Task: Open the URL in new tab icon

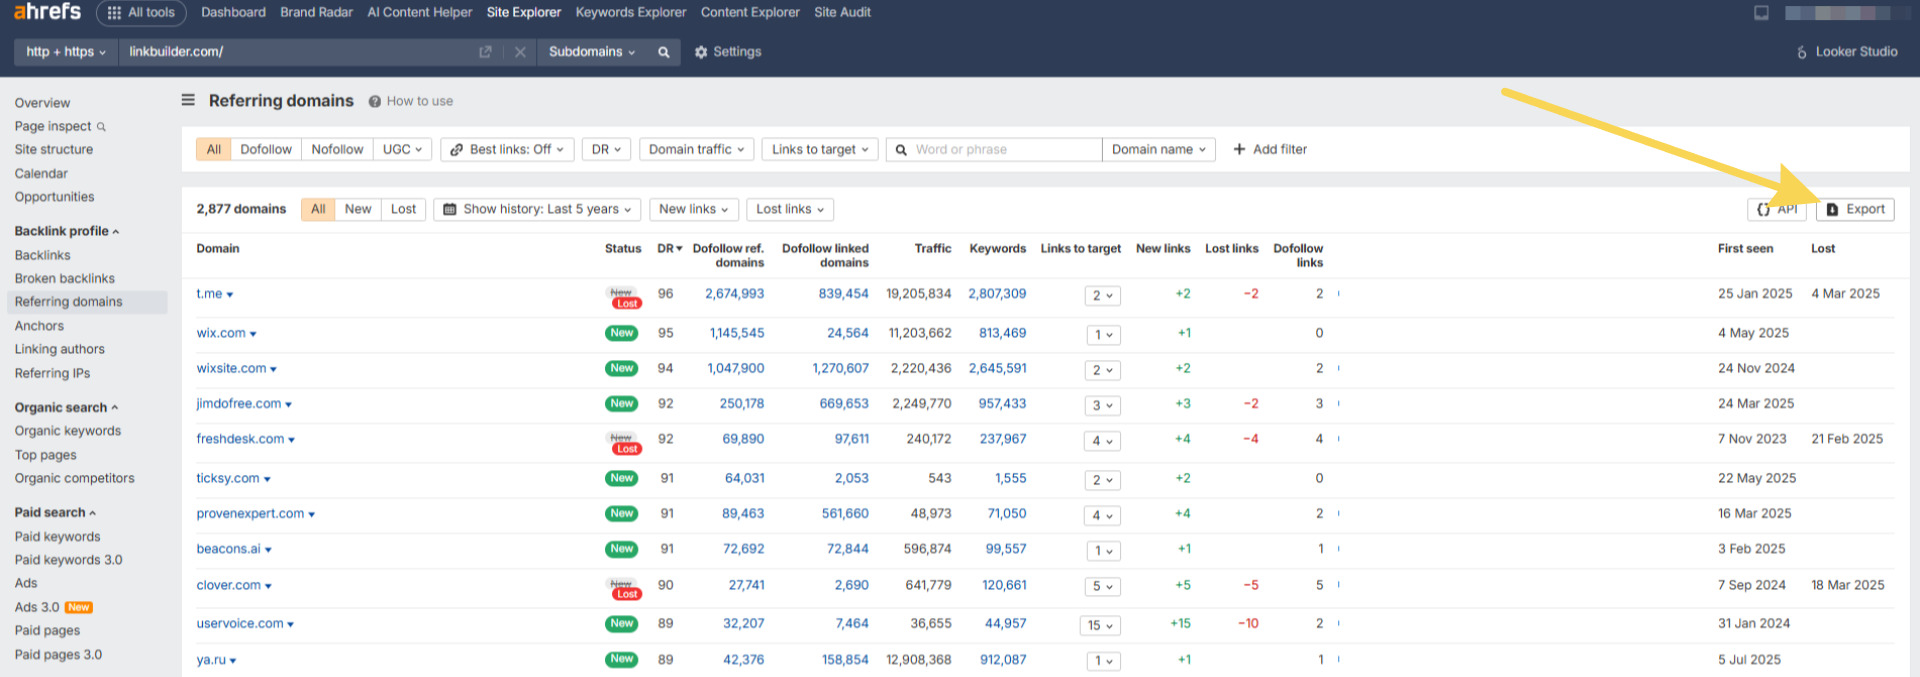Action: [485, 52]
